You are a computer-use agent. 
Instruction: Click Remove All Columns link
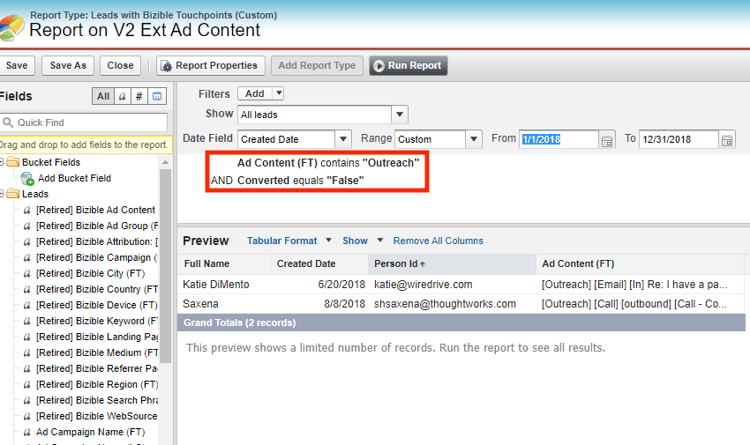click(438, 241)
